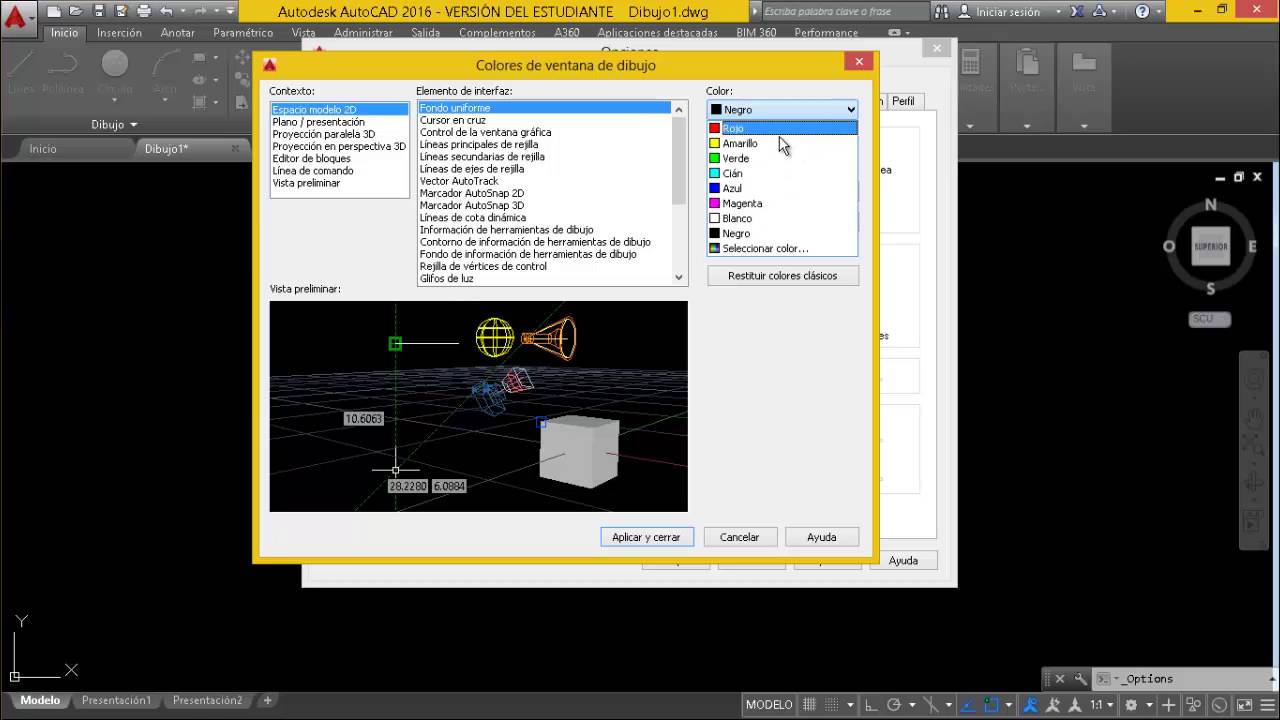This screenshot has height=720, width=1280.
Task: Toggle 2D object snap icon
Action: pyautogui.click(x=991, y=705)
